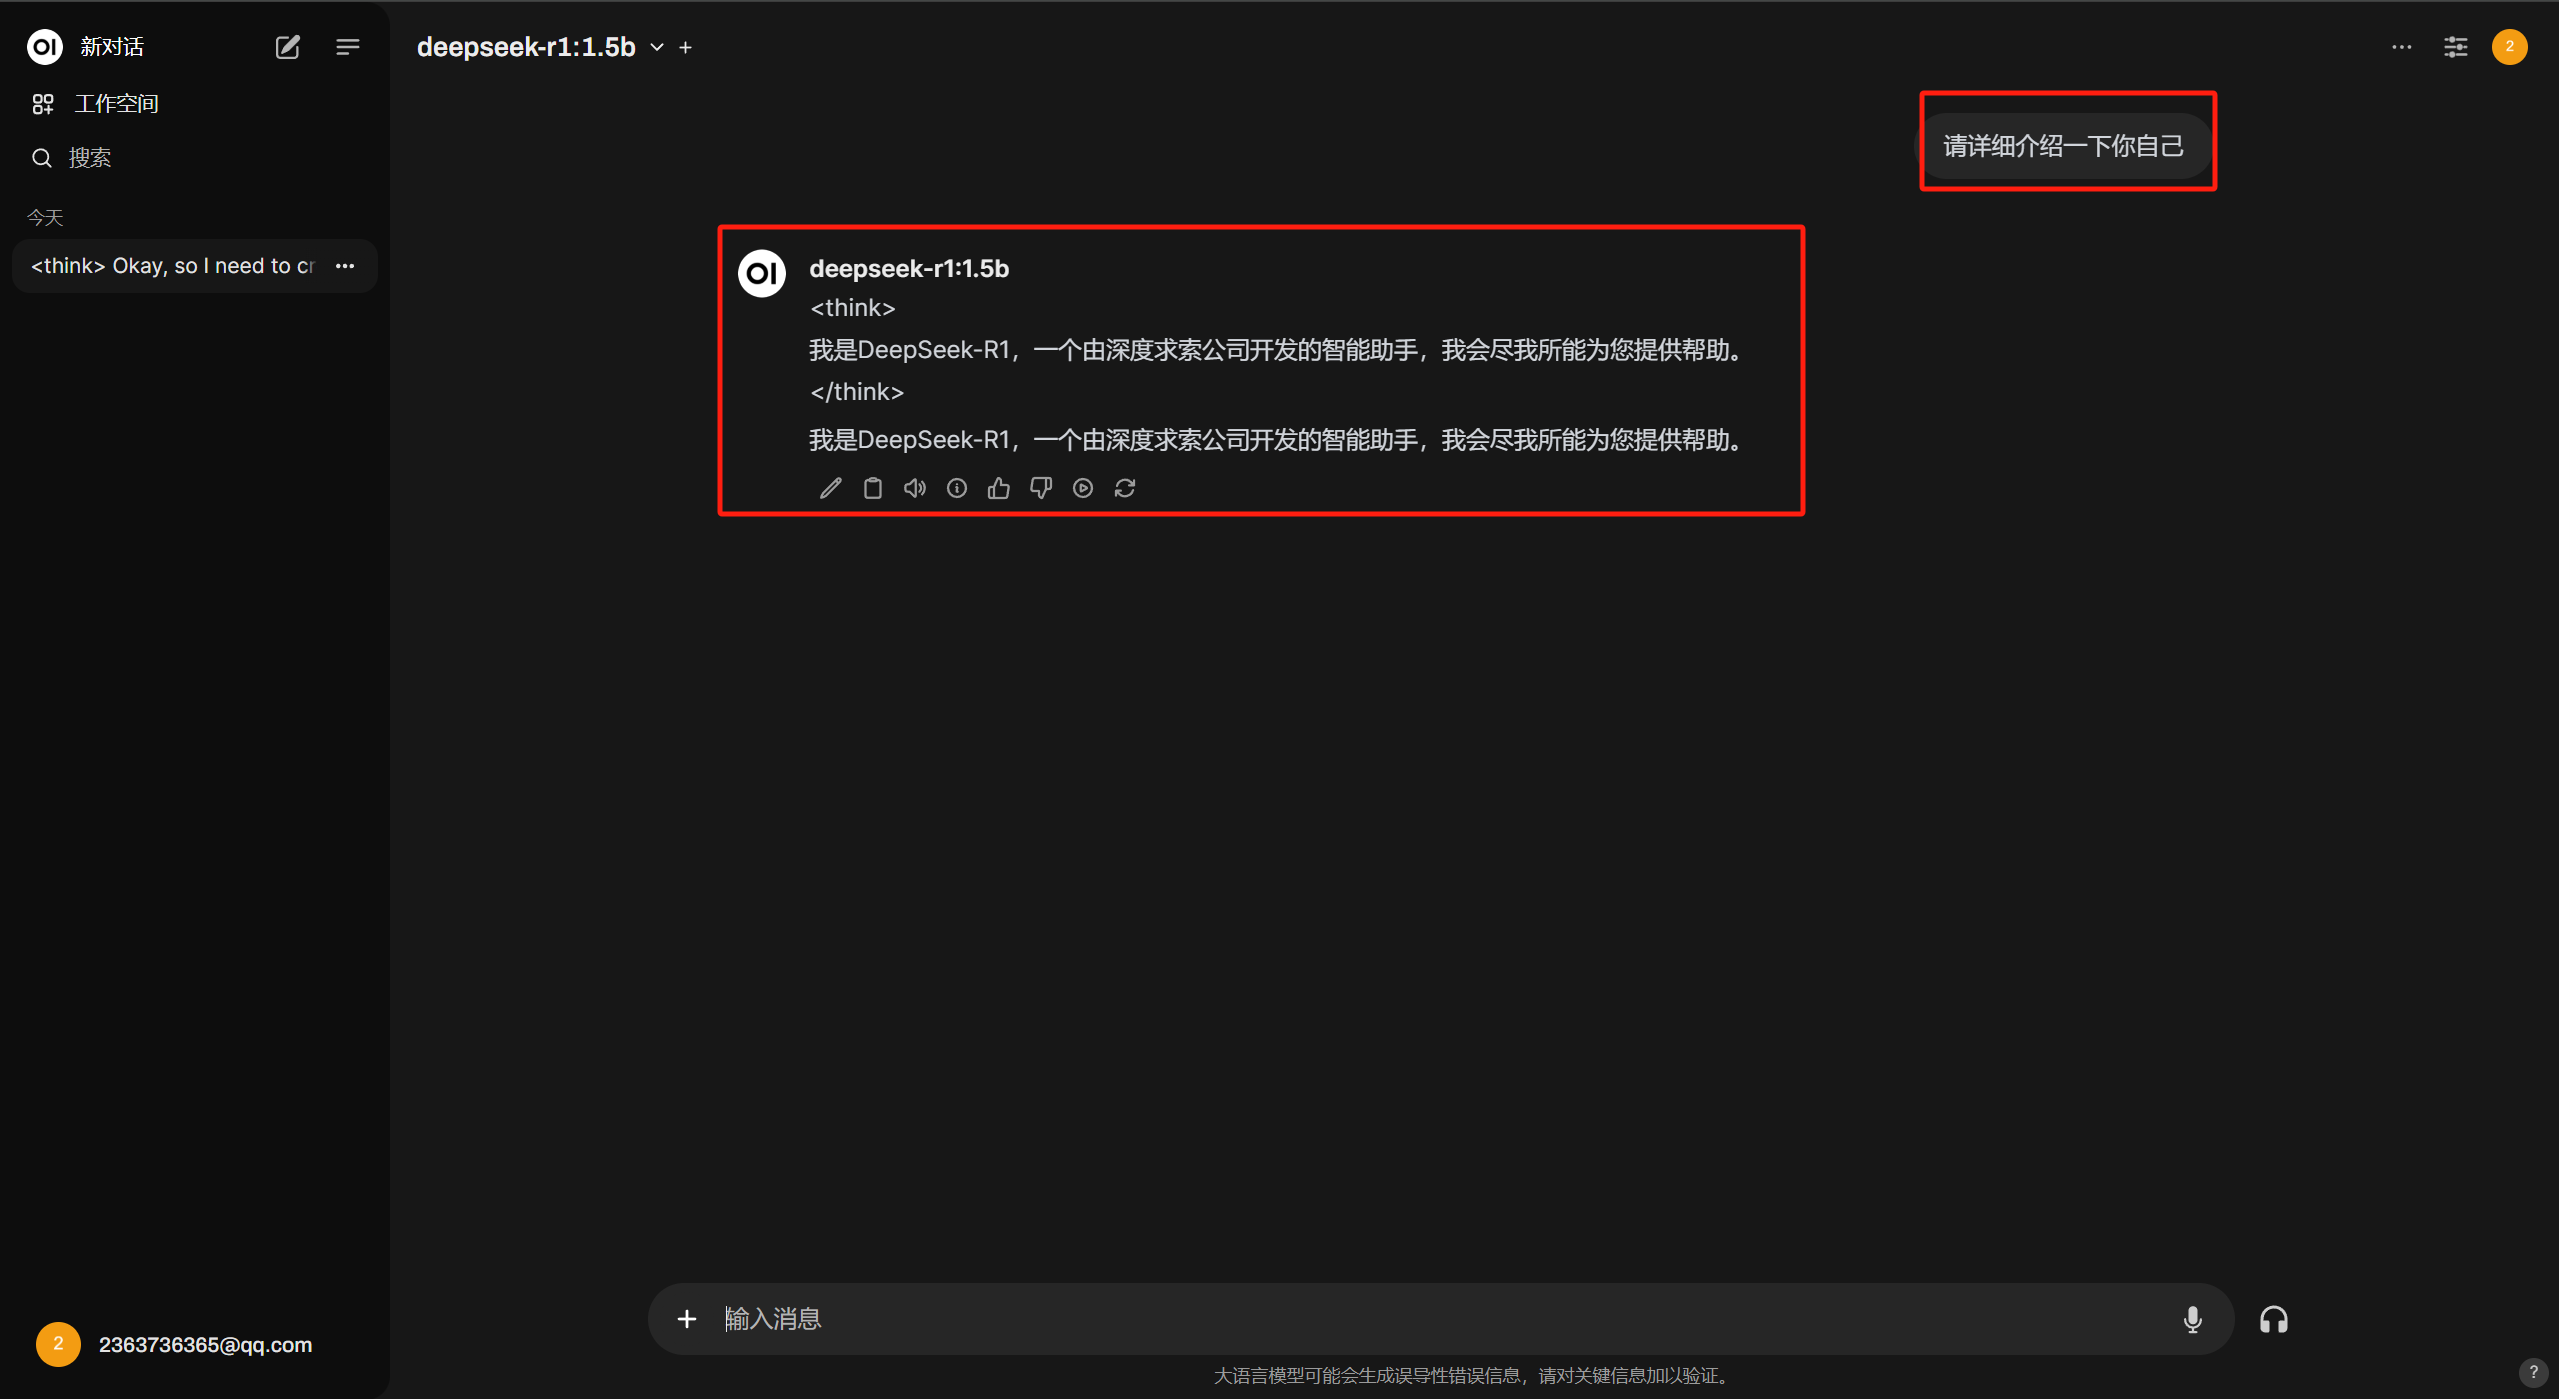Read the response aloud with the speaker icon

click(914, 488)
